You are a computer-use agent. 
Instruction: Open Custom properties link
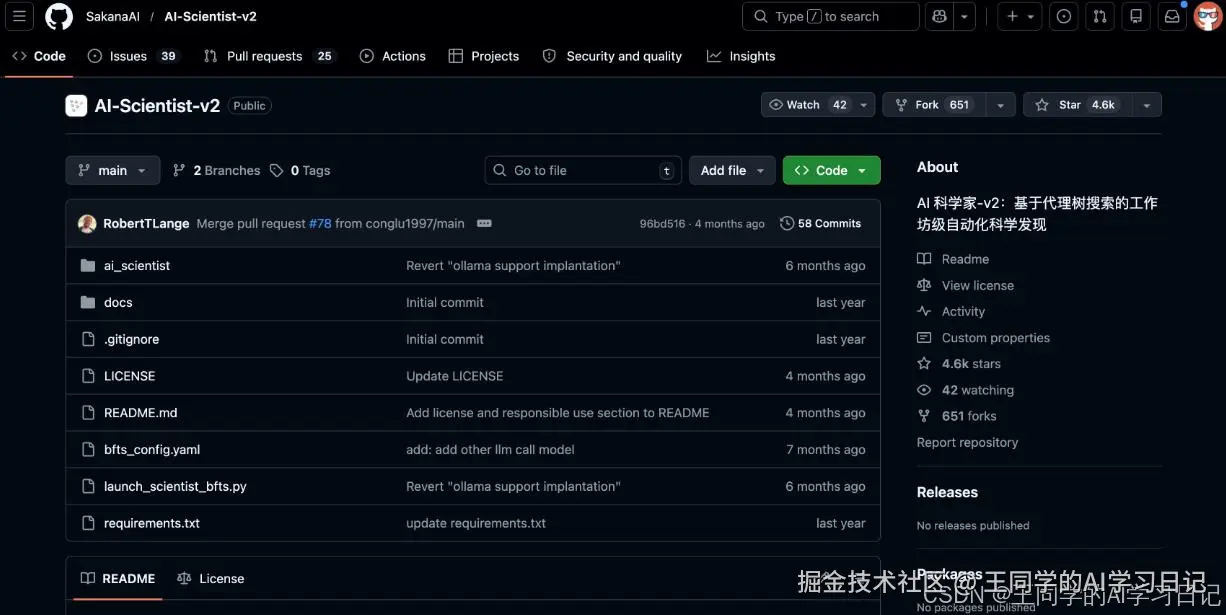pos(983,338)
